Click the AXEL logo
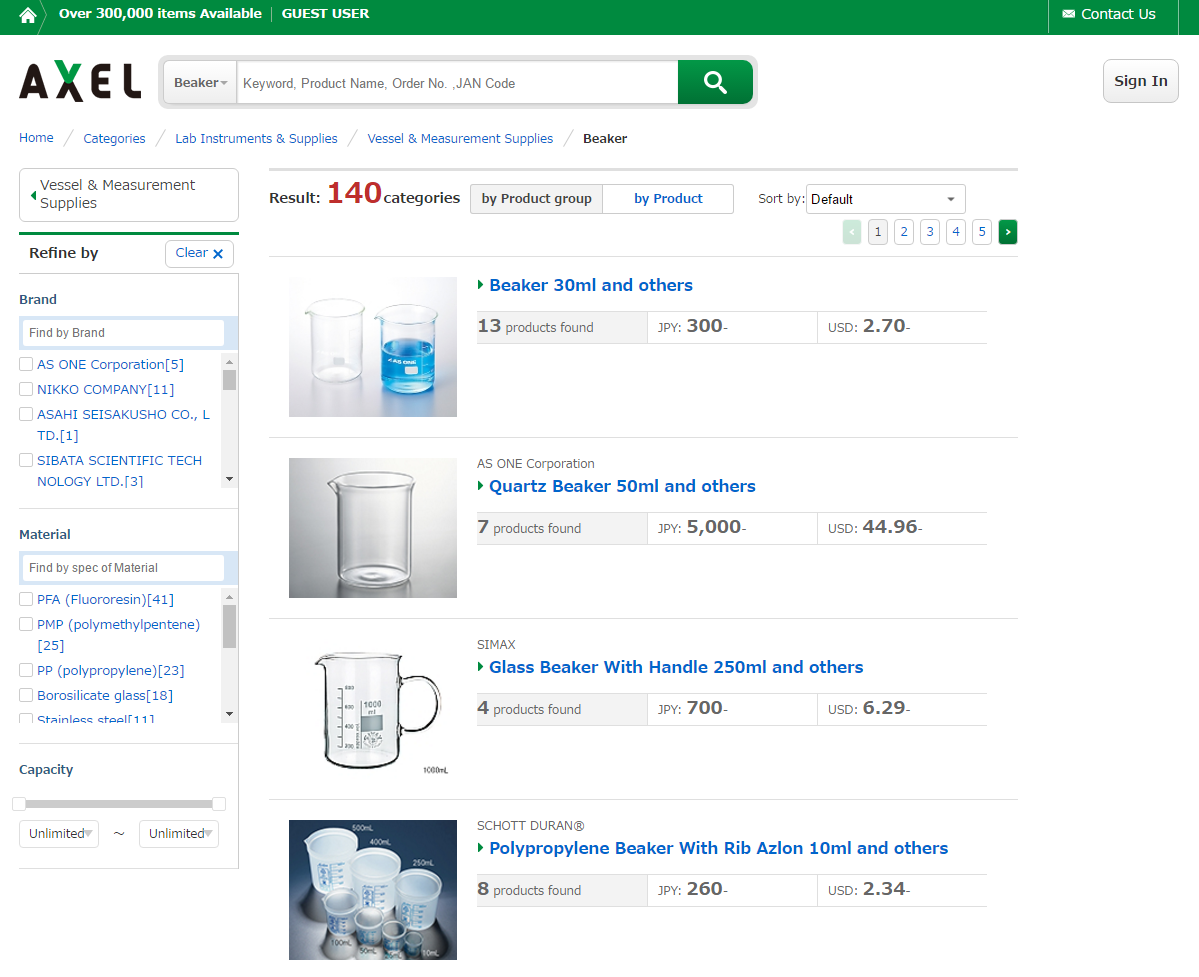The width and height of the screenshot is (1199, 977). [80, 82]
